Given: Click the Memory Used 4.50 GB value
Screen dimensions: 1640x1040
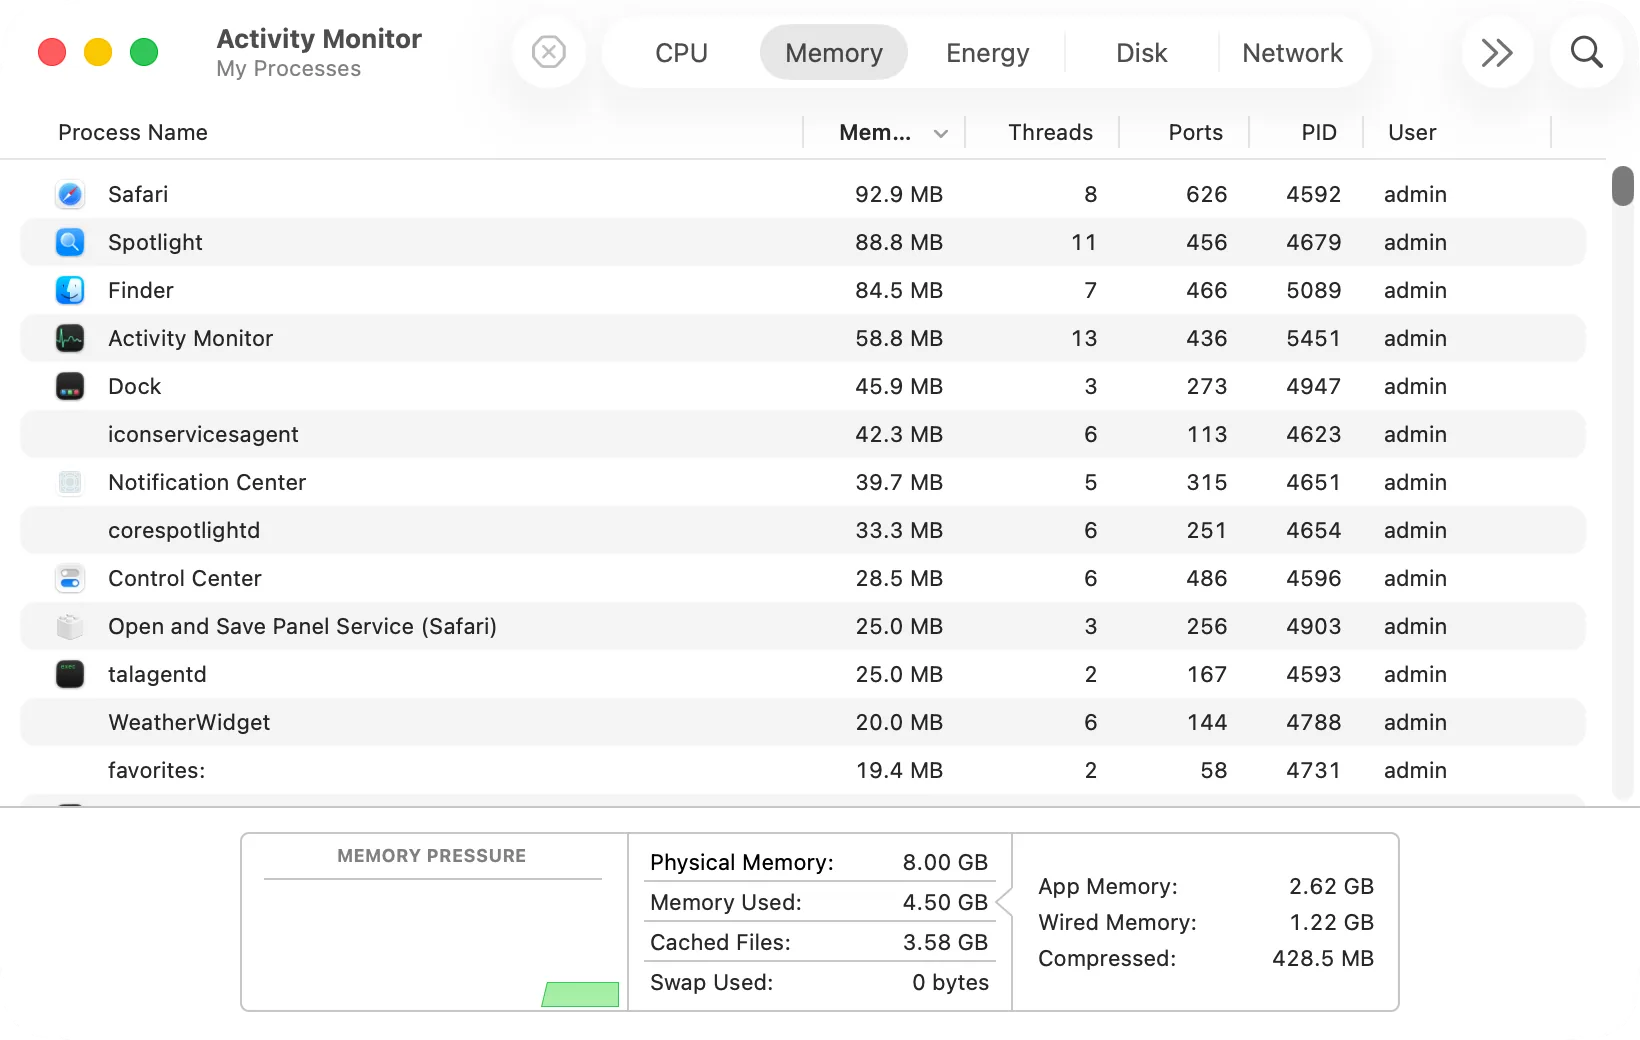Looking at the screenshot, I should pos(945,902).
